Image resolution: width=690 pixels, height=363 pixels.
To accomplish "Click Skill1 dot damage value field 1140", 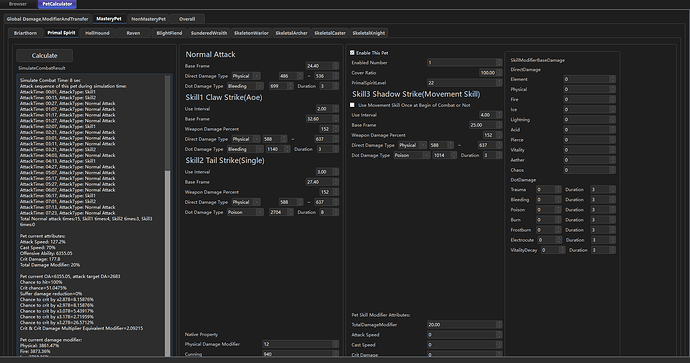I will tap(278, 149).
